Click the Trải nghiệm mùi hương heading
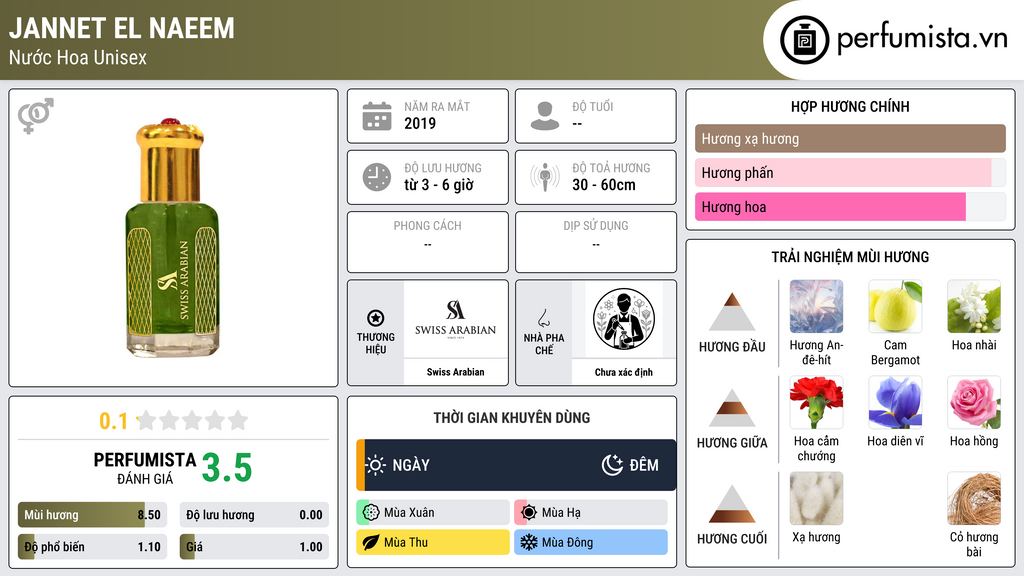 850,257
